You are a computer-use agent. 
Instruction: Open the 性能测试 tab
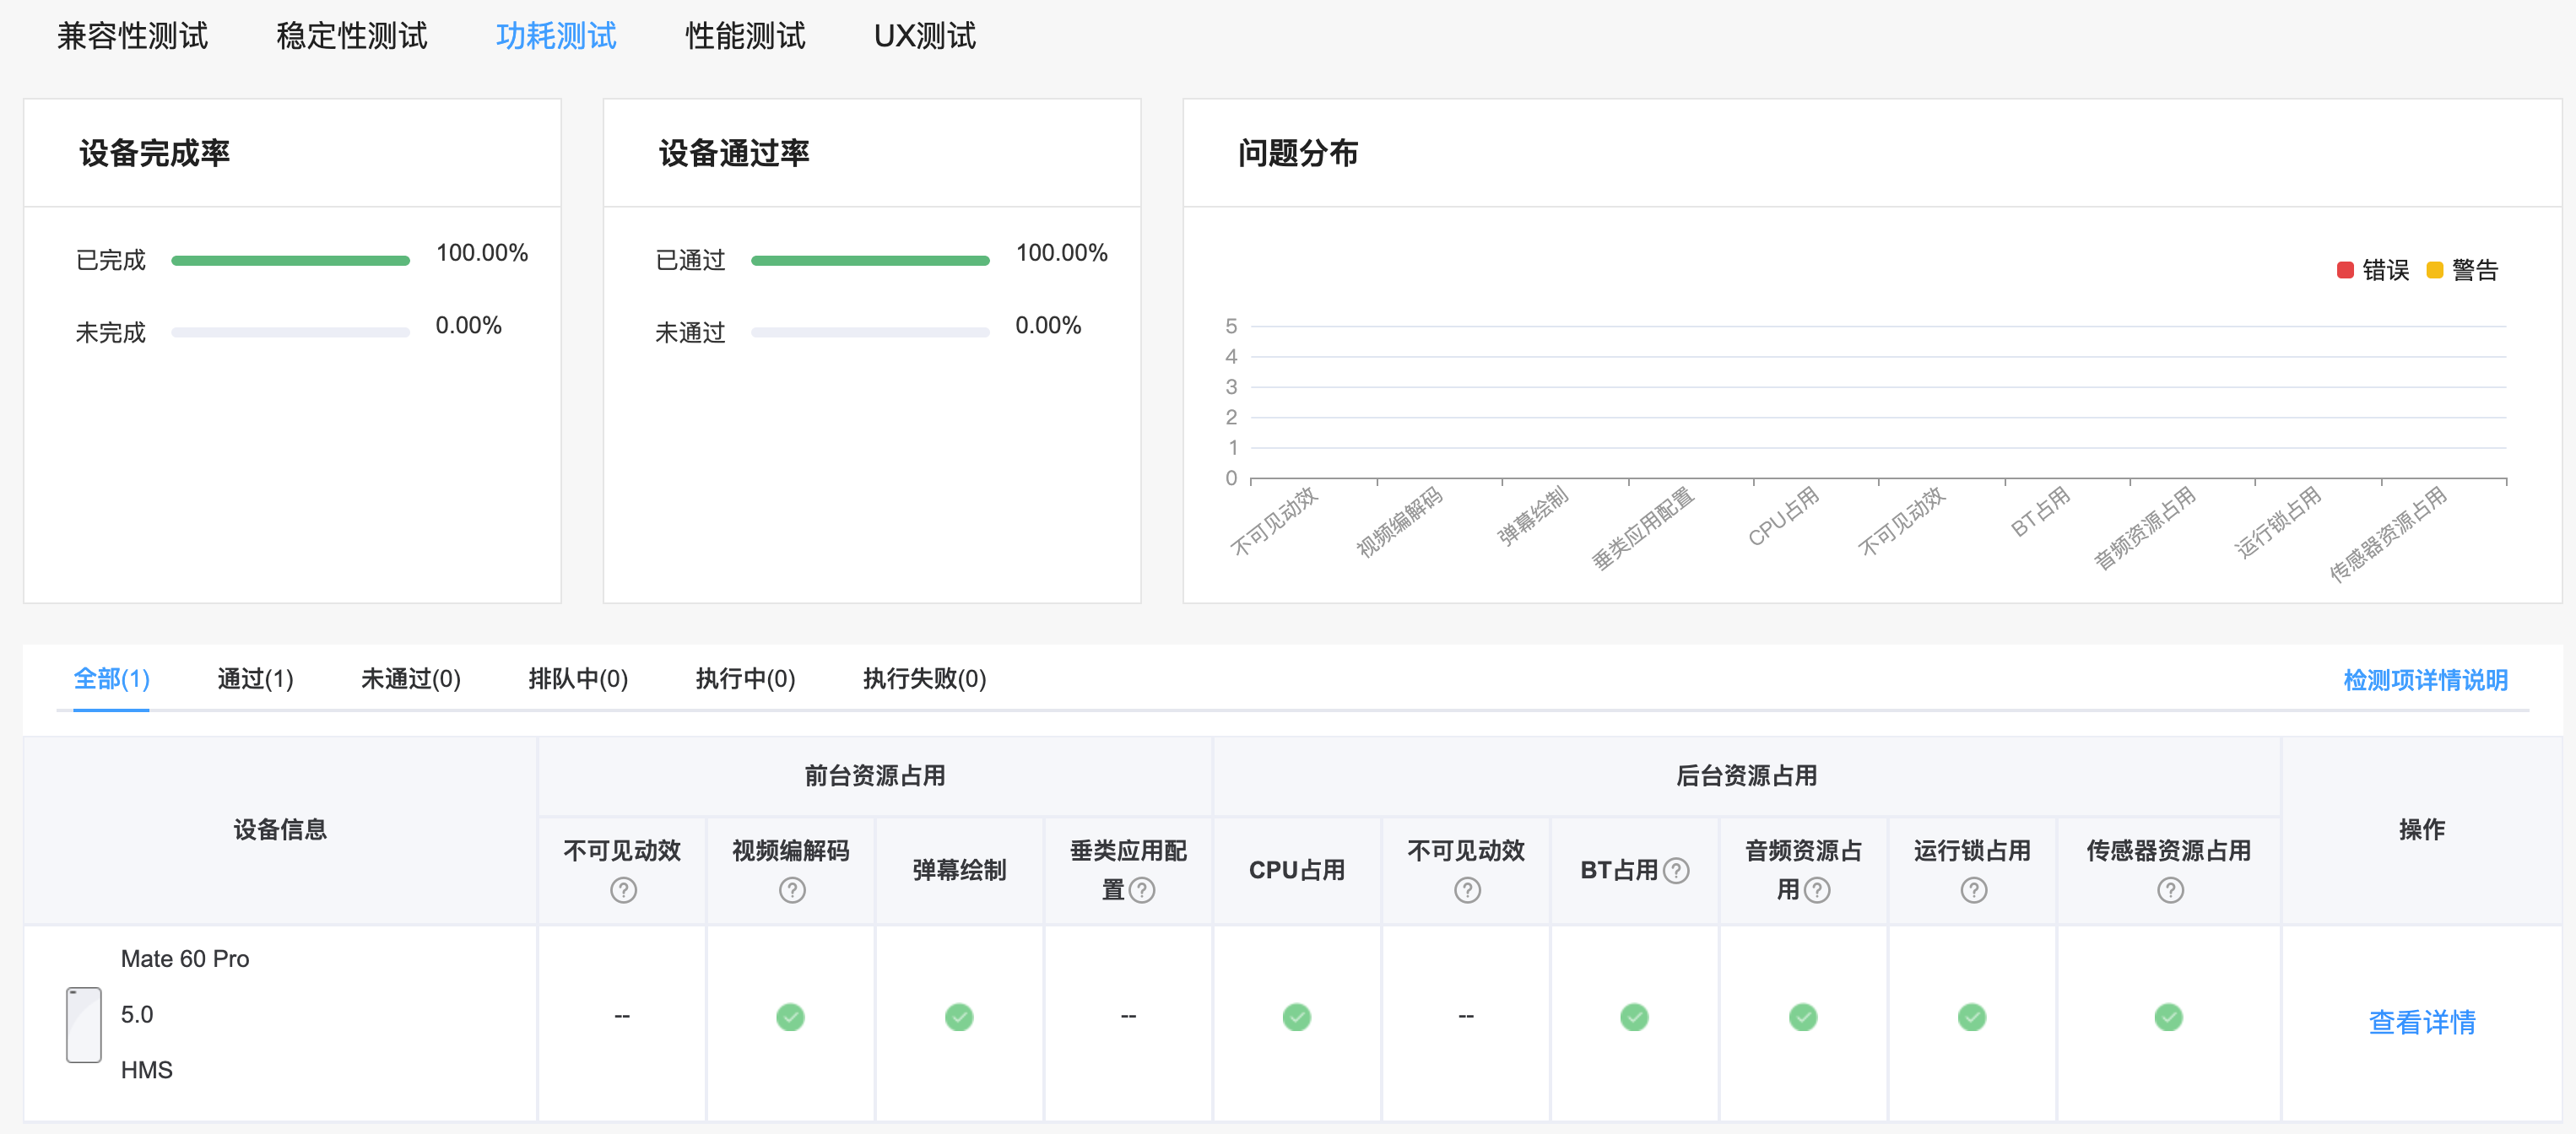(745, 36)
